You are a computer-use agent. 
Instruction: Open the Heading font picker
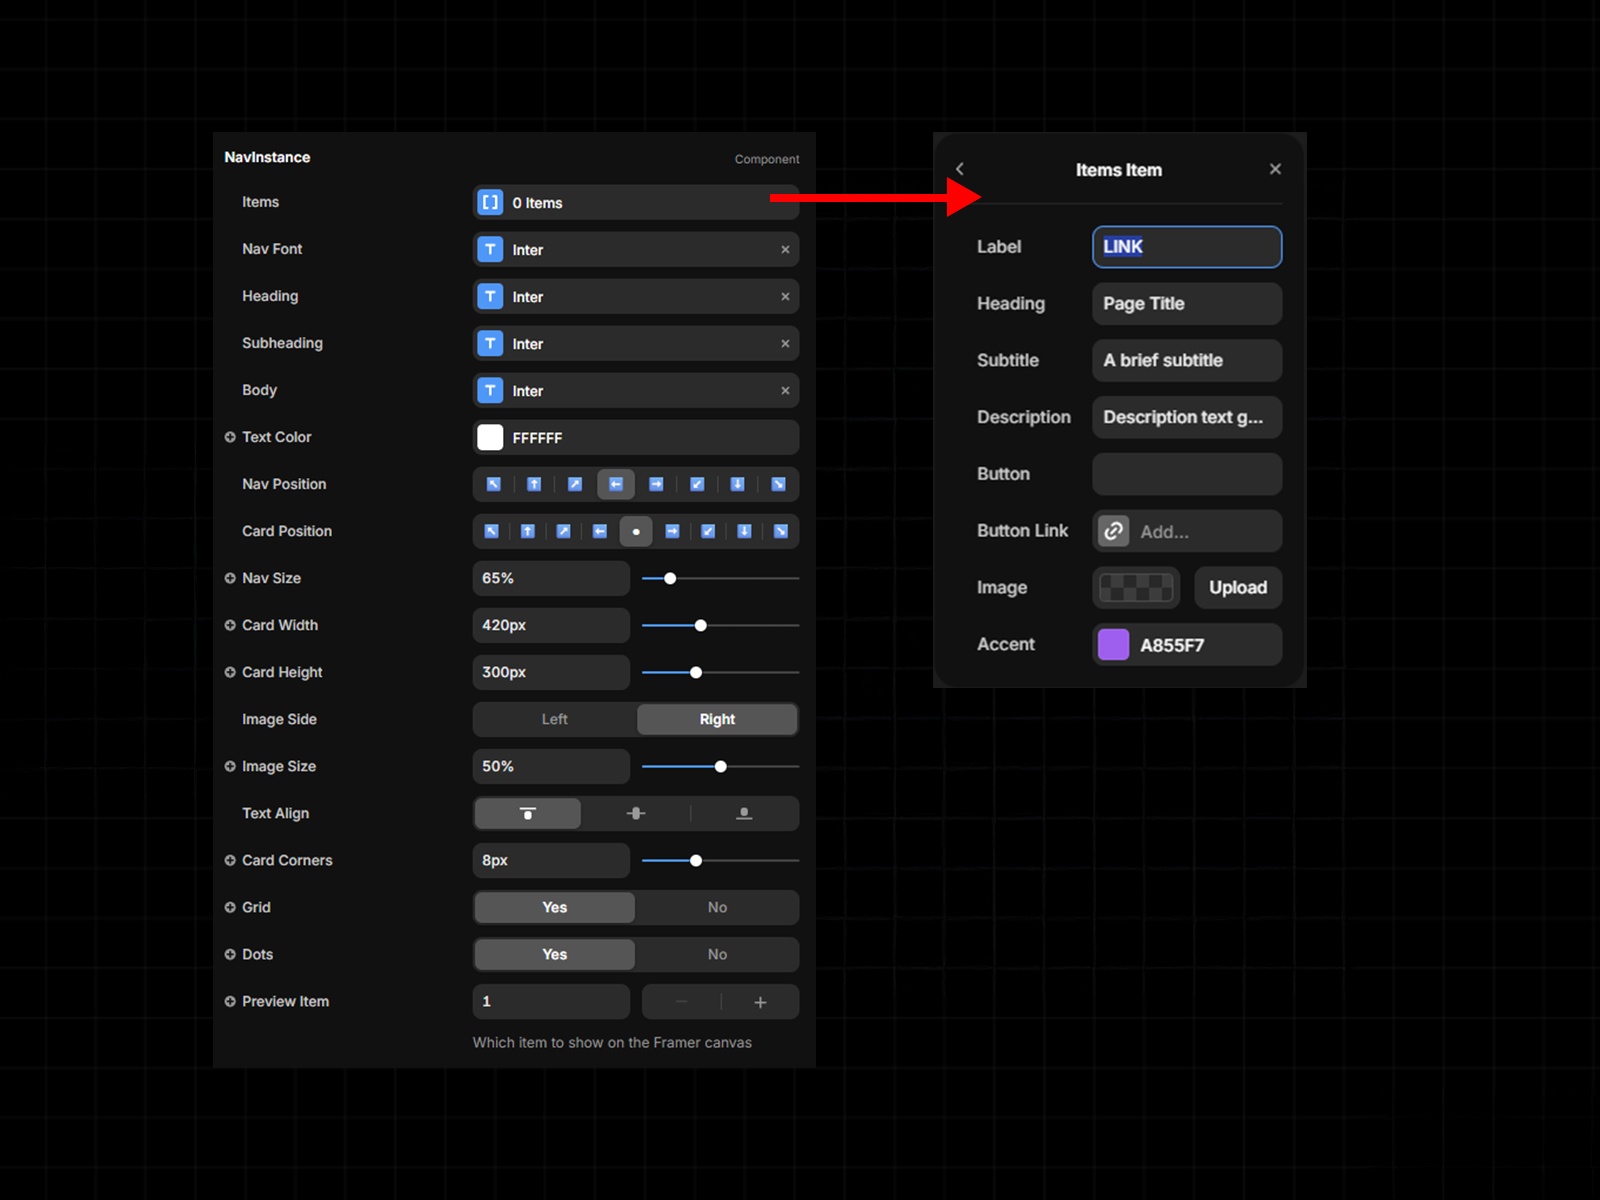(635, 297)
